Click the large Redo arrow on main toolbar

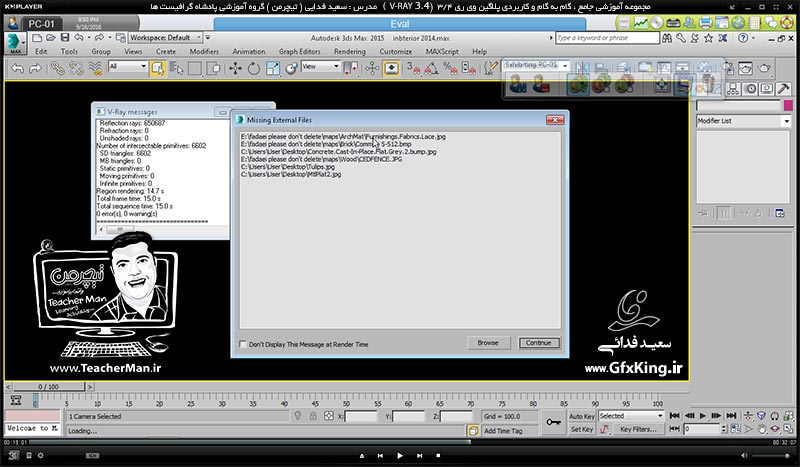(35, 68)
